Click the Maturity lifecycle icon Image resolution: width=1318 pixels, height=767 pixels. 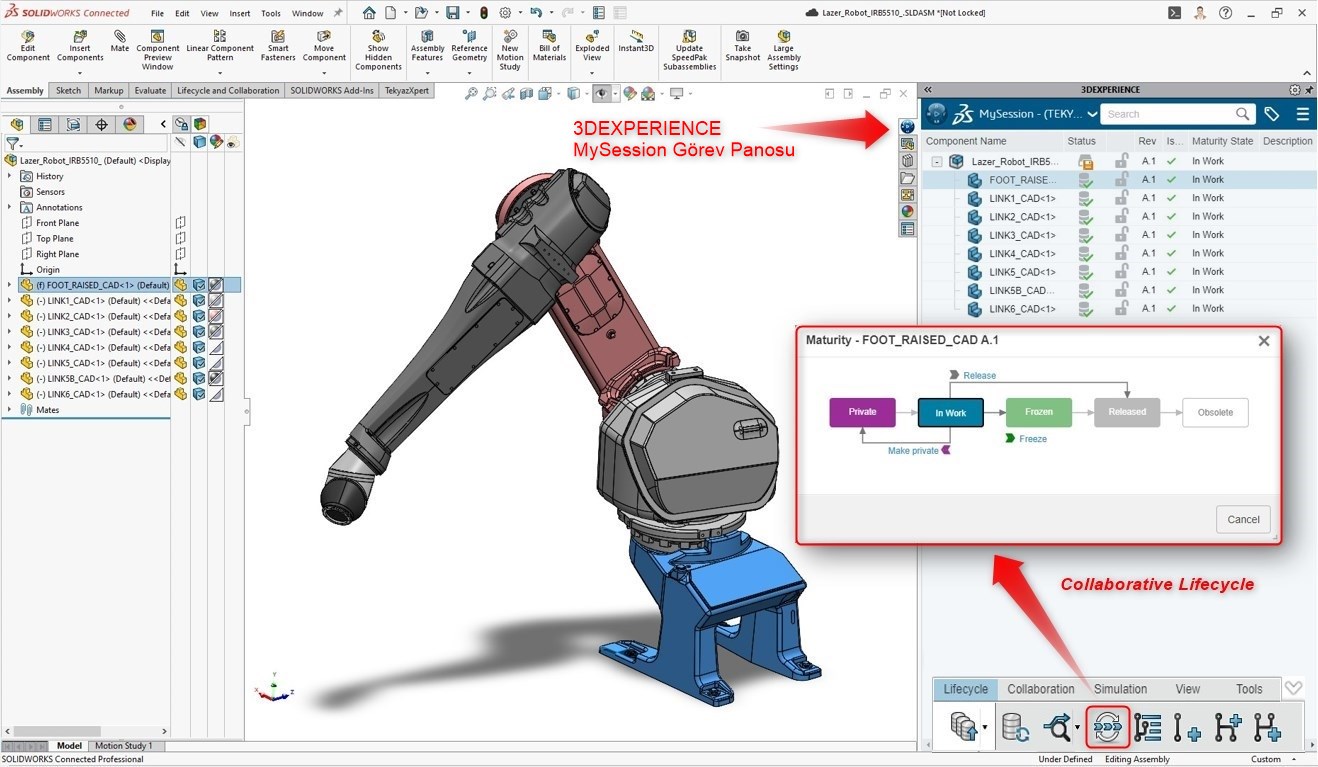click(1107, 727)
